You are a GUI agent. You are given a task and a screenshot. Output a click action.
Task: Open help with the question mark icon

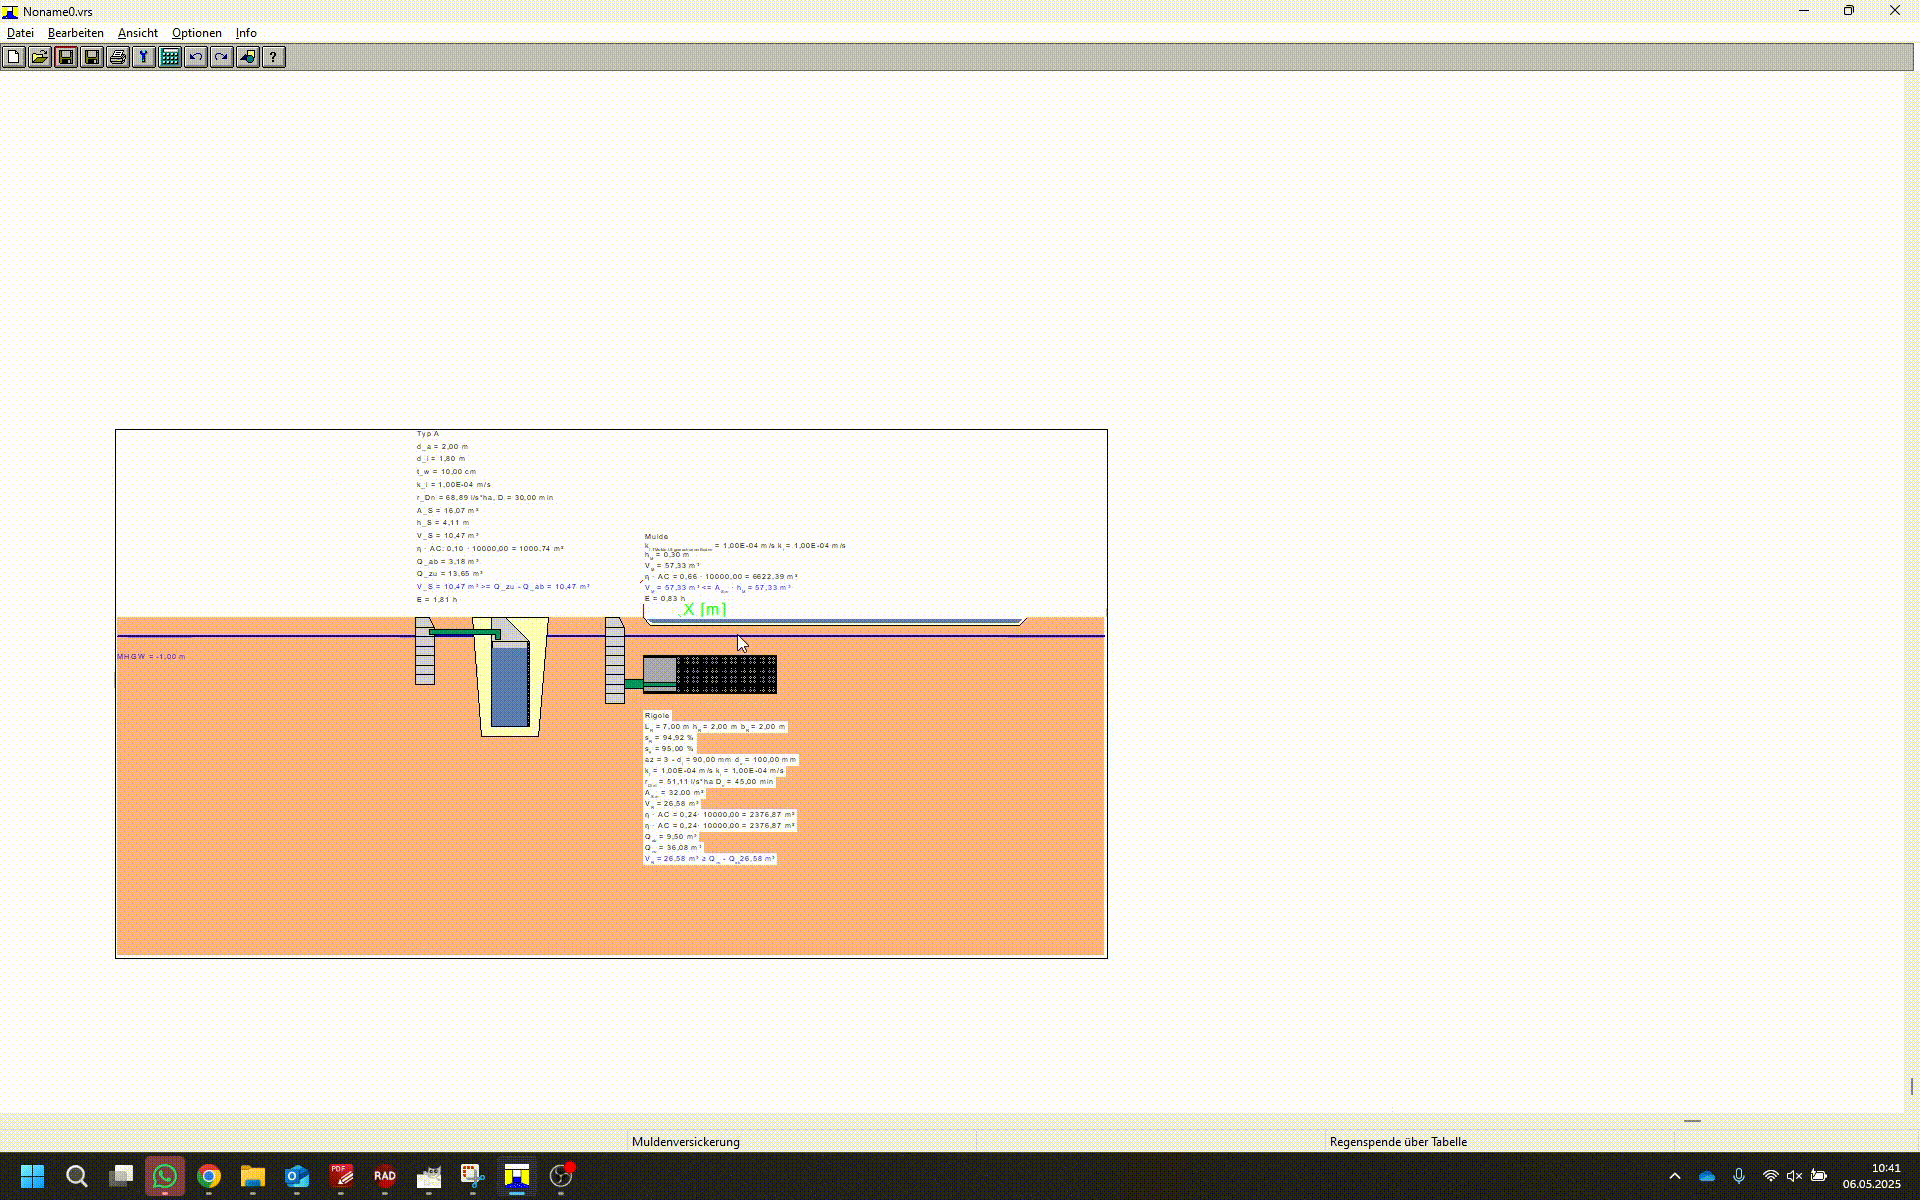pos(273,57)
